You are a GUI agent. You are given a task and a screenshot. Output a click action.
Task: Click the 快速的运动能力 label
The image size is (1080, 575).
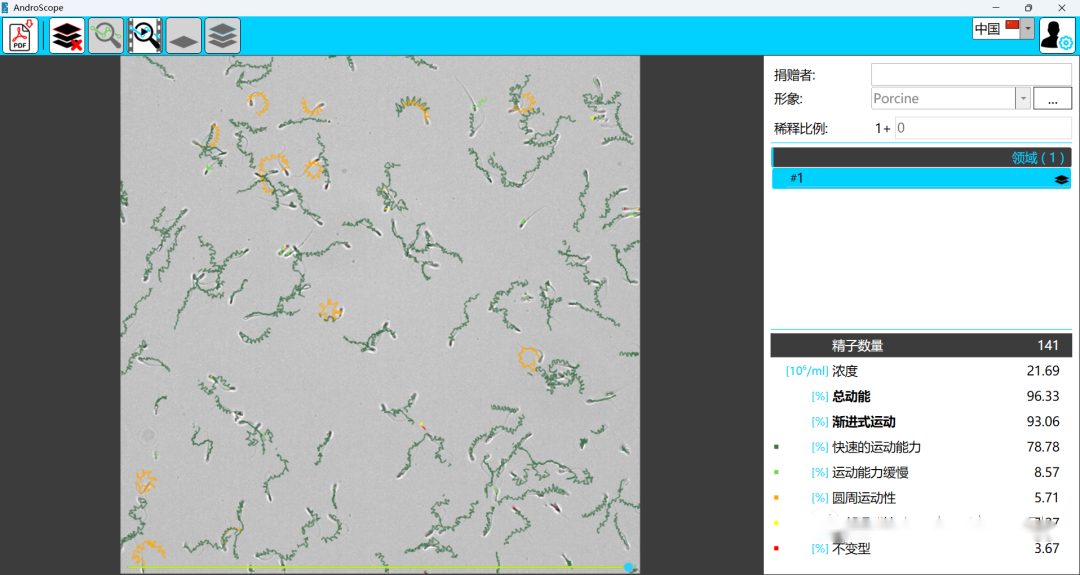pos(876,447)
